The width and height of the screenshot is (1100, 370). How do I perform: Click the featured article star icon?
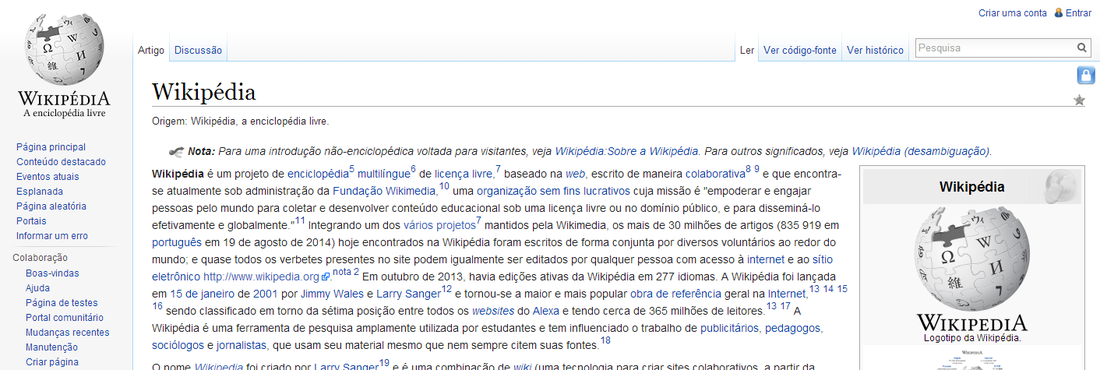coord(1080,100)
